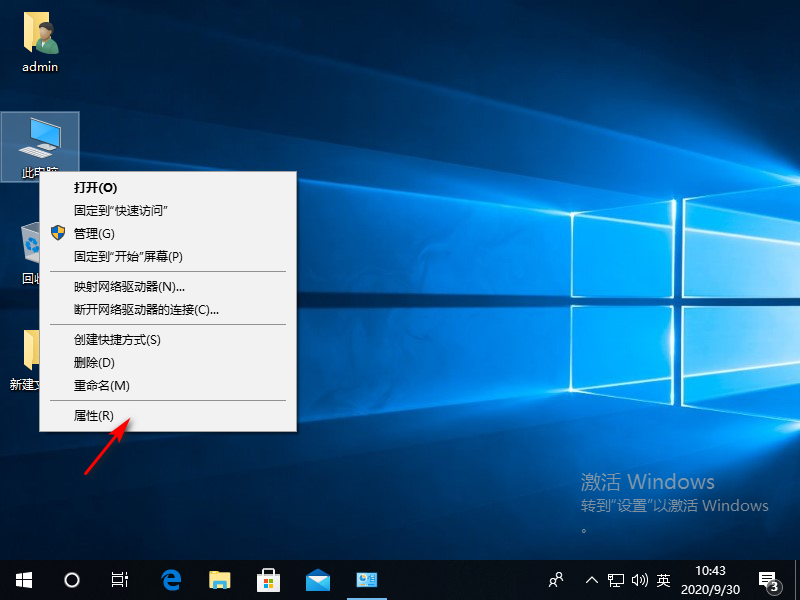
Task: Open Microsoft Edge from the taskbar
Action: pos(170,580)
